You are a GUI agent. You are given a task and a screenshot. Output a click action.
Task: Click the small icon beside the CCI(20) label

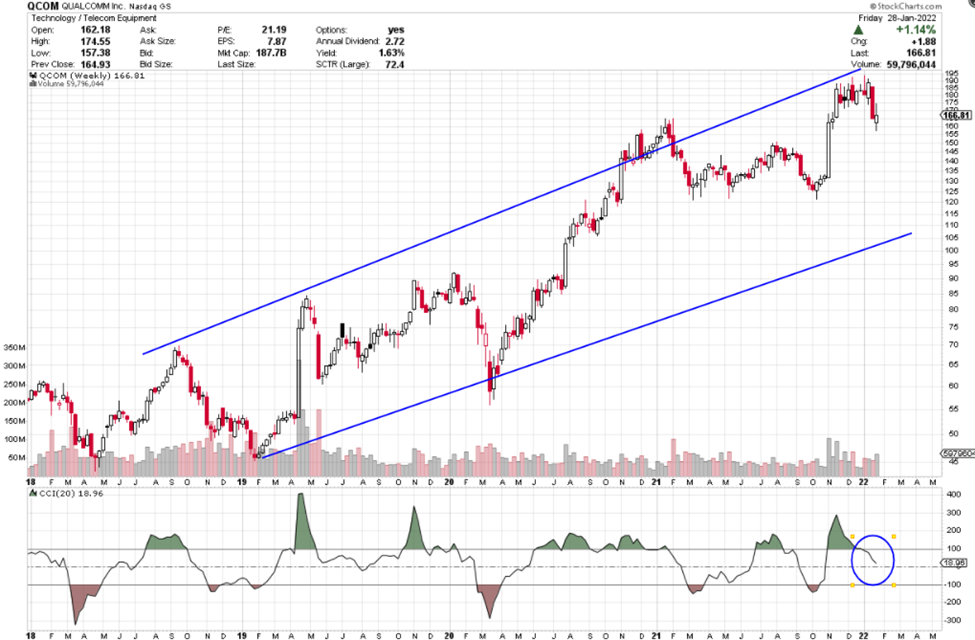coord(34,493)
